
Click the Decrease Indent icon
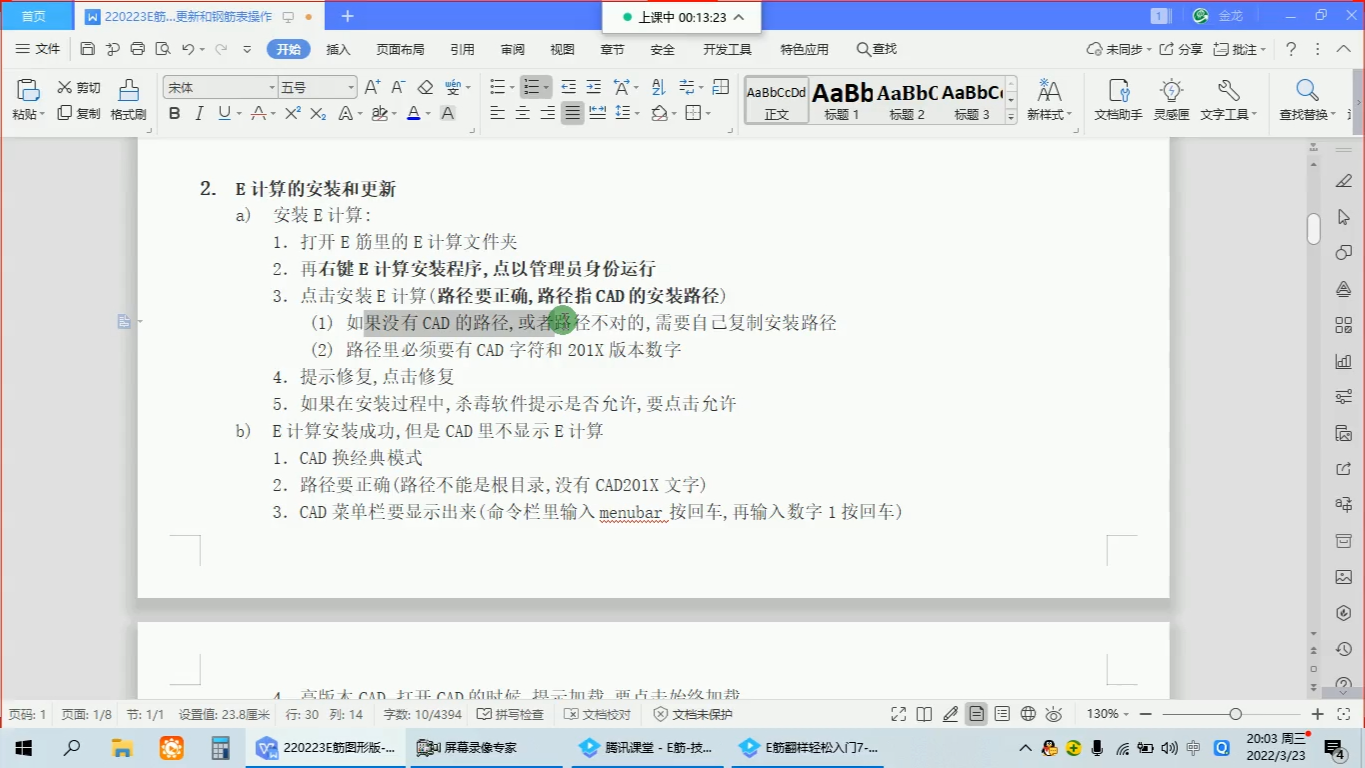pos(569,88)
